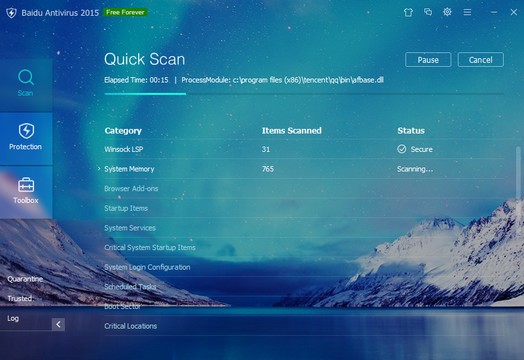Image resolution: width=524 pixels, height=360 pixels.
Task: Open the Log entry
Action: tap(13, 318)
